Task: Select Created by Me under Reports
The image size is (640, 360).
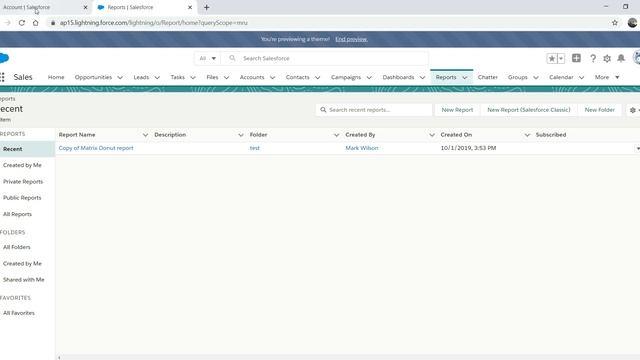Action: [x=22, y=165]
